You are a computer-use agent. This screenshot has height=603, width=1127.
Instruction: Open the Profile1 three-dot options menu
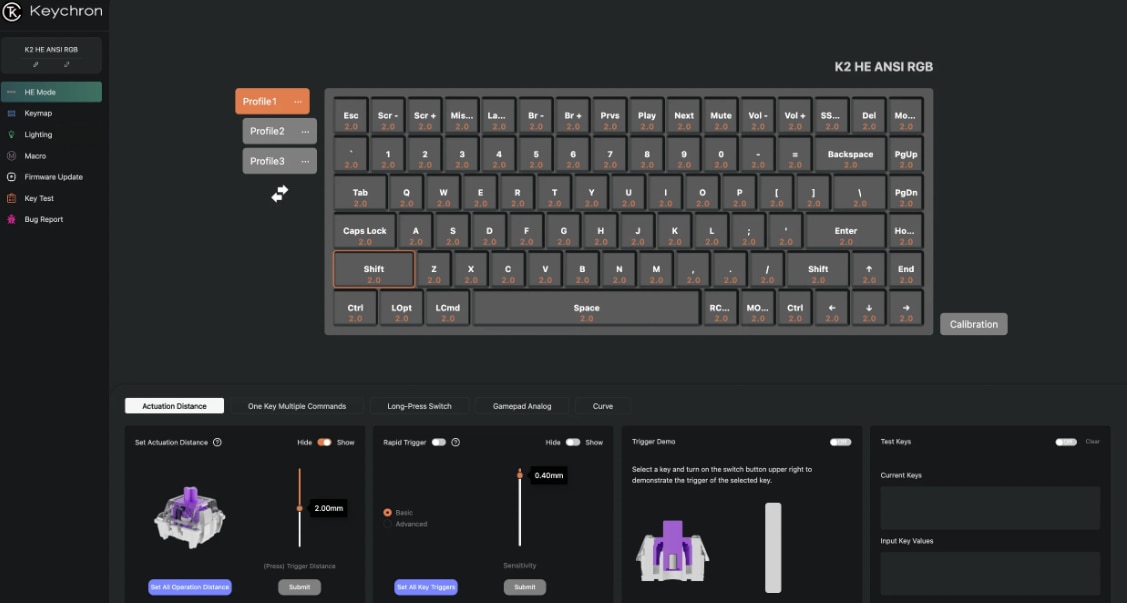pos(298,102)
